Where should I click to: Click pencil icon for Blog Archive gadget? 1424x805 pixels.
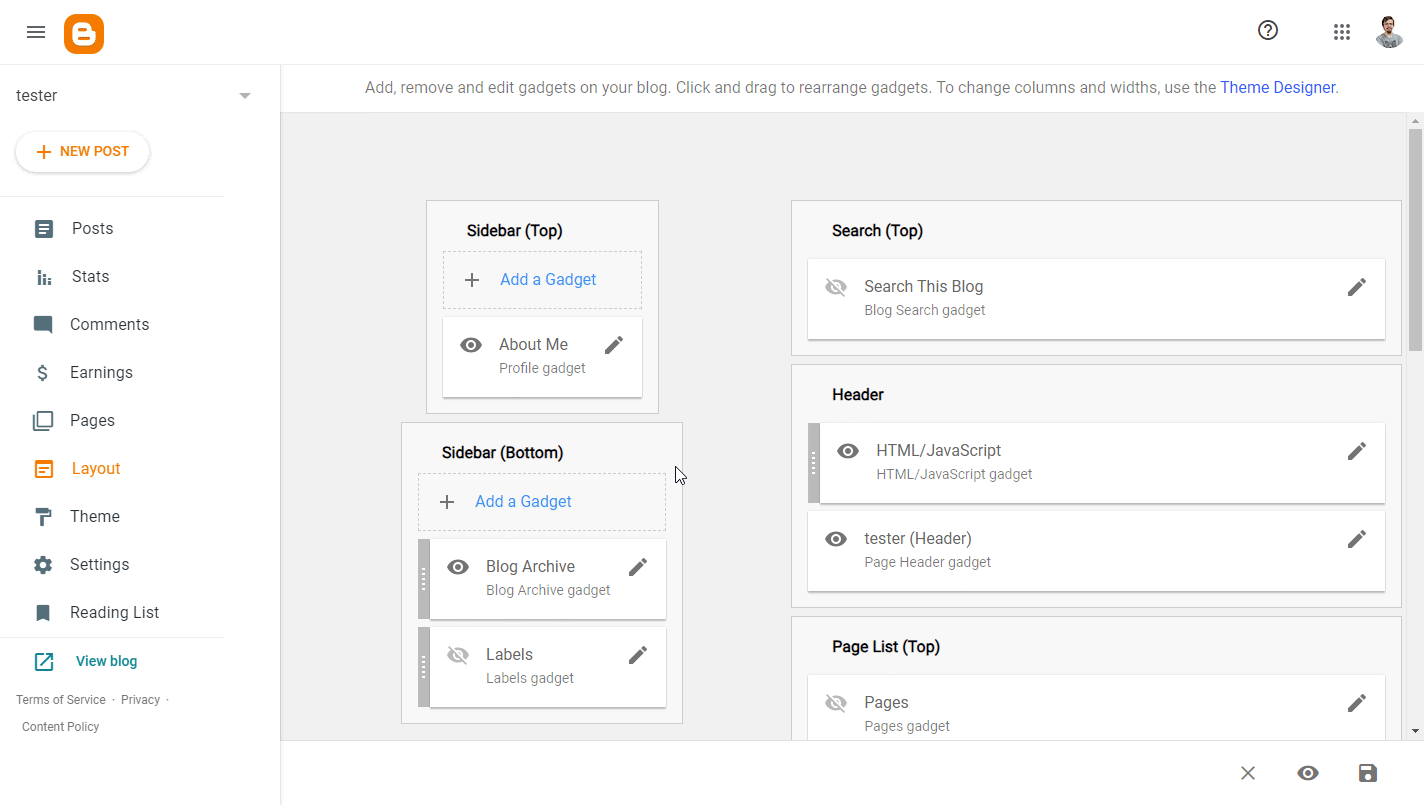pyautogui.click(x=638, y=567)
